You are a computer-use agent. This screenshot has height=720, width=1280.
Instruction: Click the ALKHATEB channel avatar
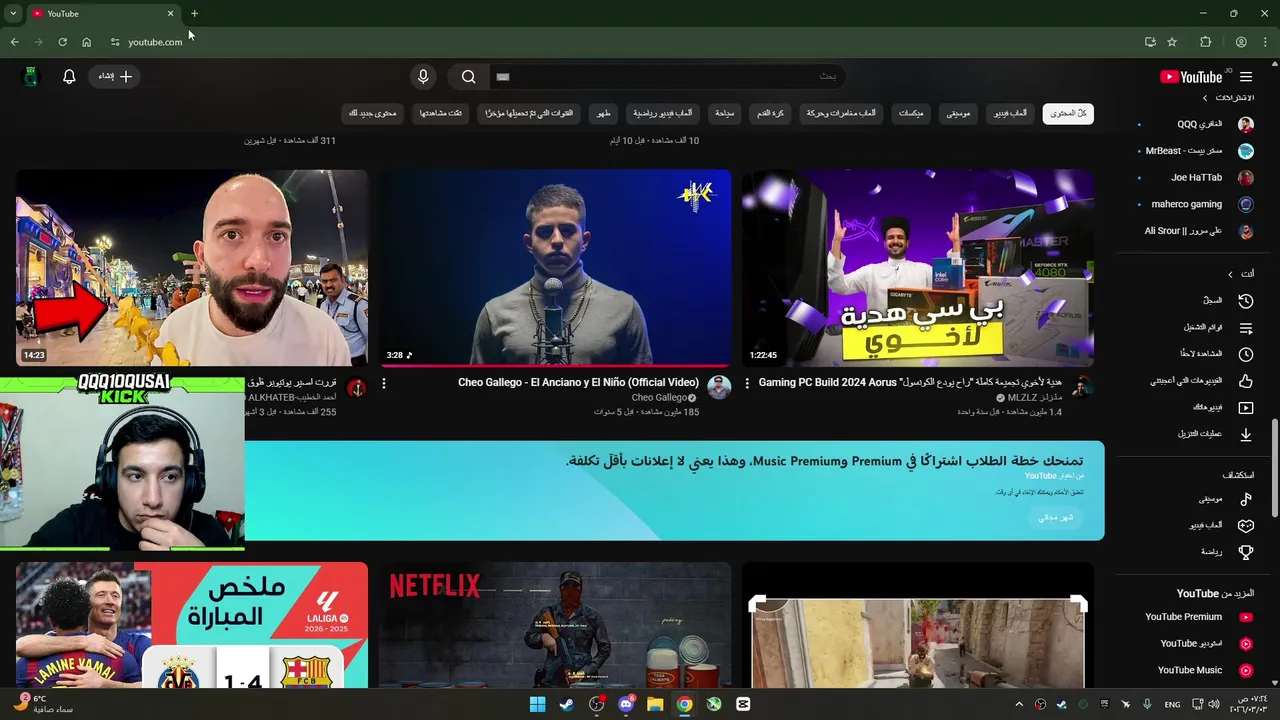(x=356, y=388)
